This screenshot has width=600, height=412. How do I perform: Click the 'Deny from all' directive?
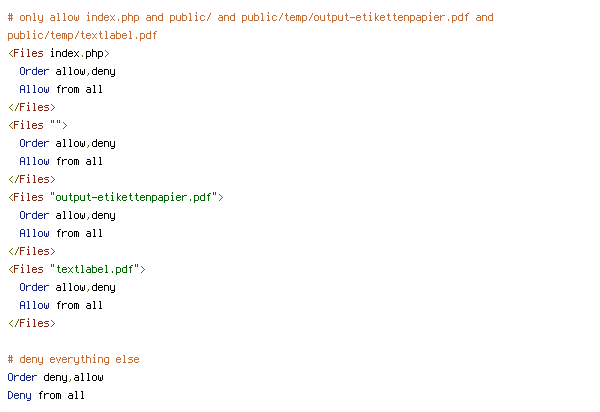(x=46, y=396)
